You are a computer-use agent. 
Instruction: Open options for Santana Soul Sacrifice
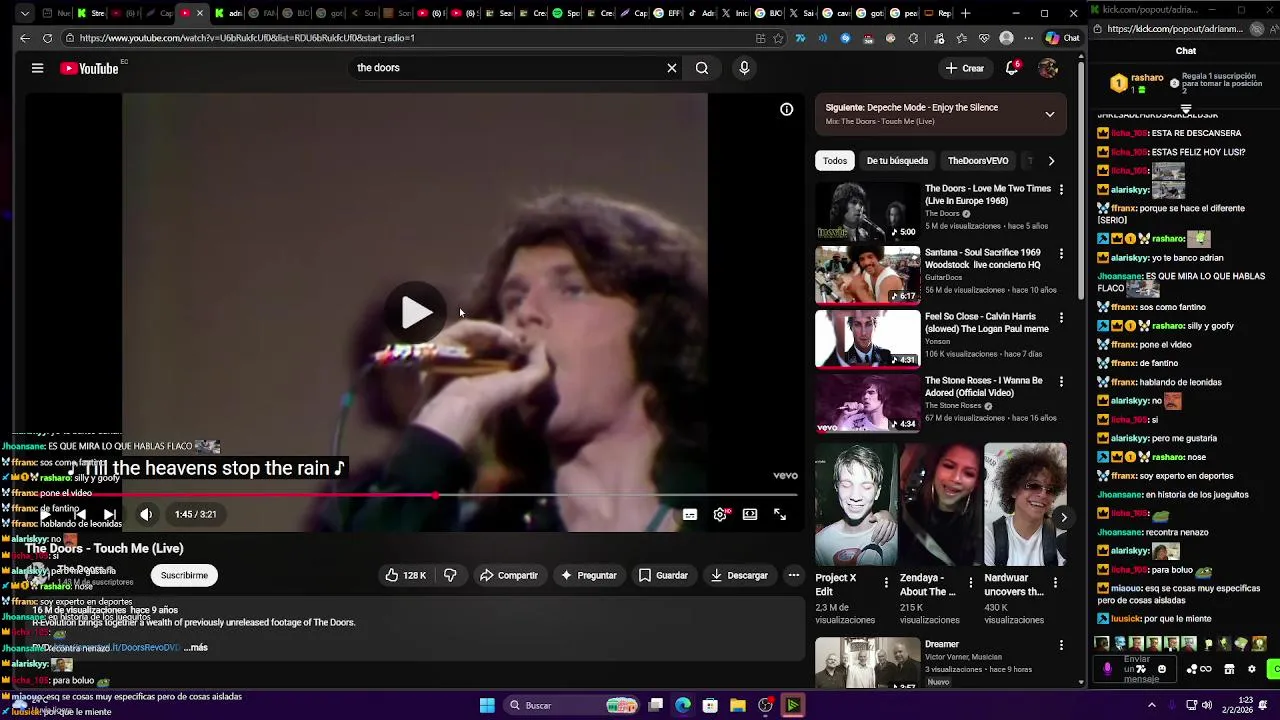click(1062, 253)
